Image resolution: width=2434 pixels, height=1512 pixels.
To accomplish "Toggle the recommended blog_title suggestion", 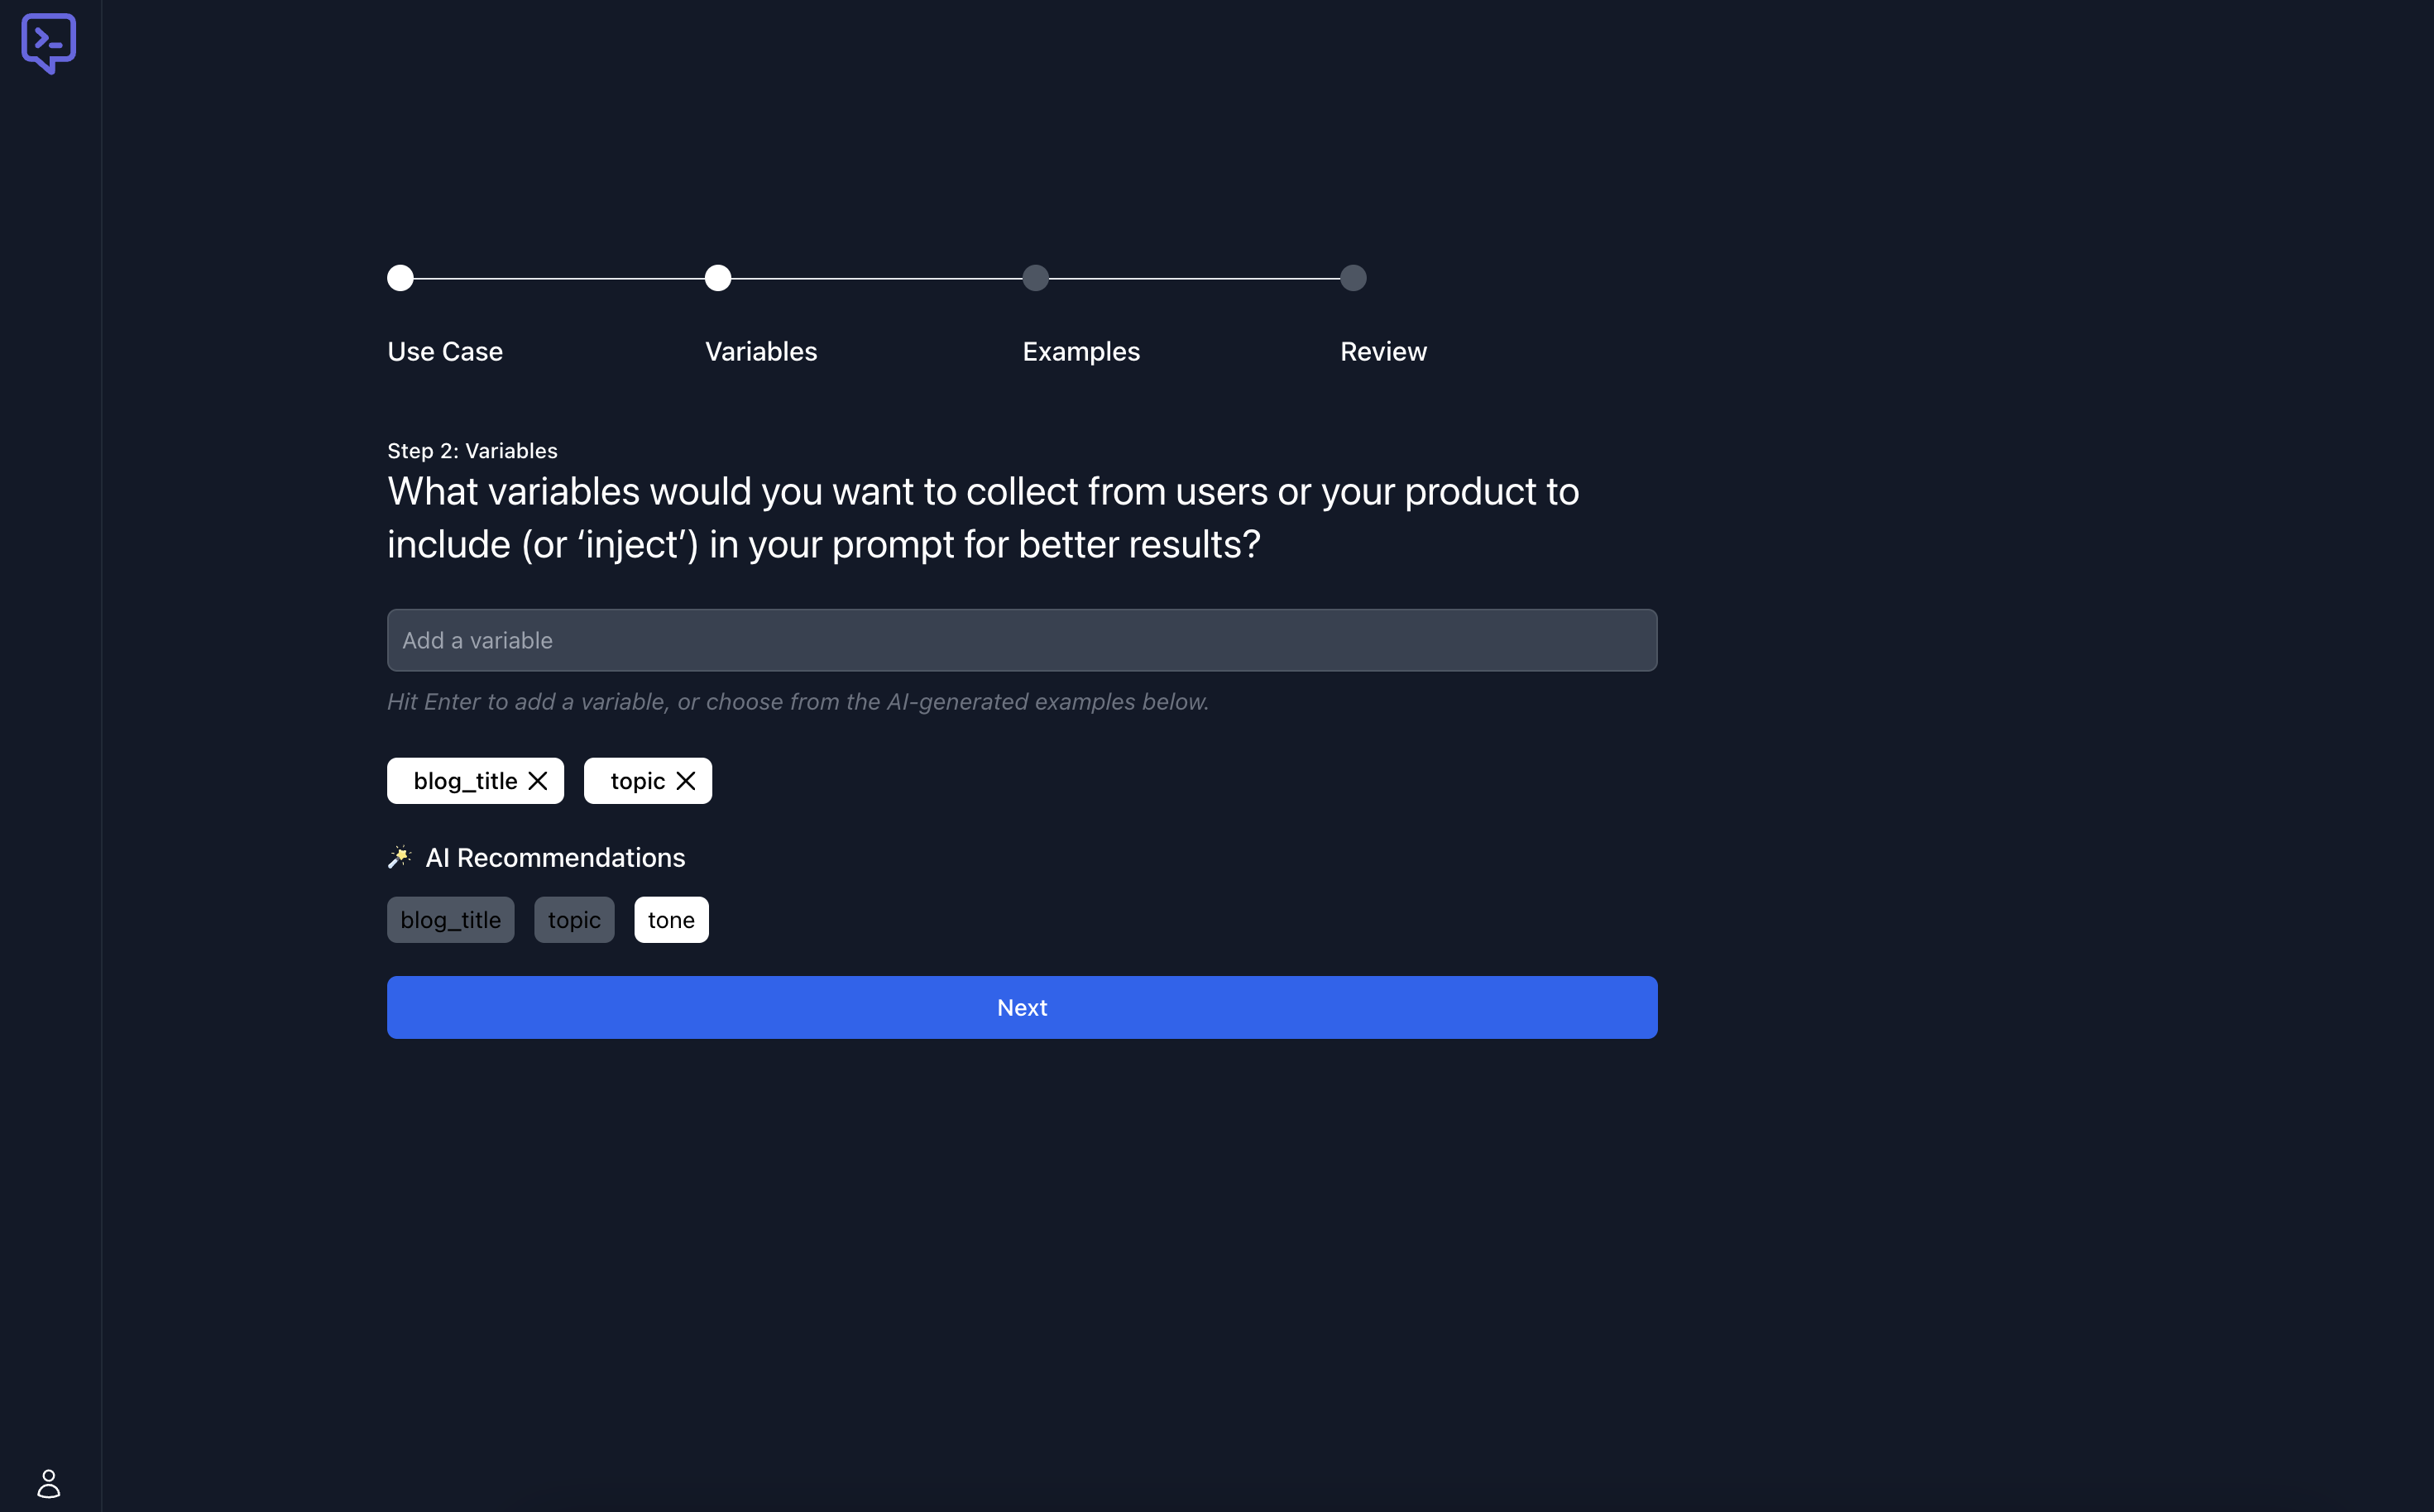I will point(450,920).
